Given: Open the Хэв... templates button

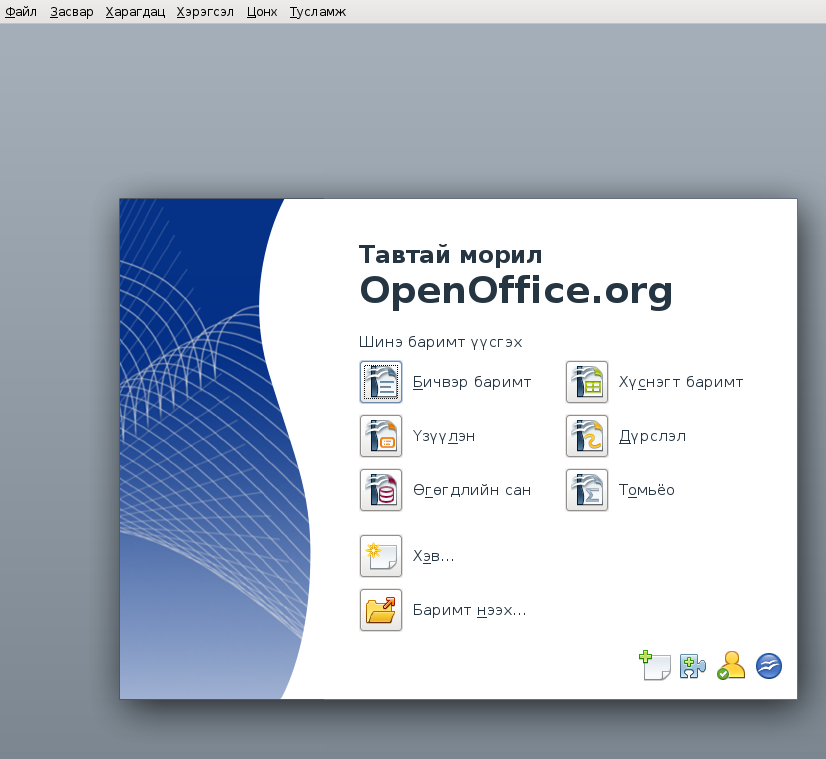Looking at the screenshot, I should click(x=381, y=556).
